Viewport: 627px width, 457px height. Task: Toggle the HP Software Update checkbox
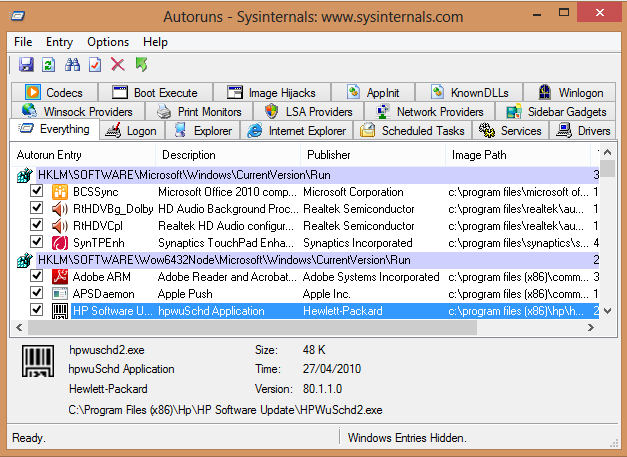click(x=36, y=309)
